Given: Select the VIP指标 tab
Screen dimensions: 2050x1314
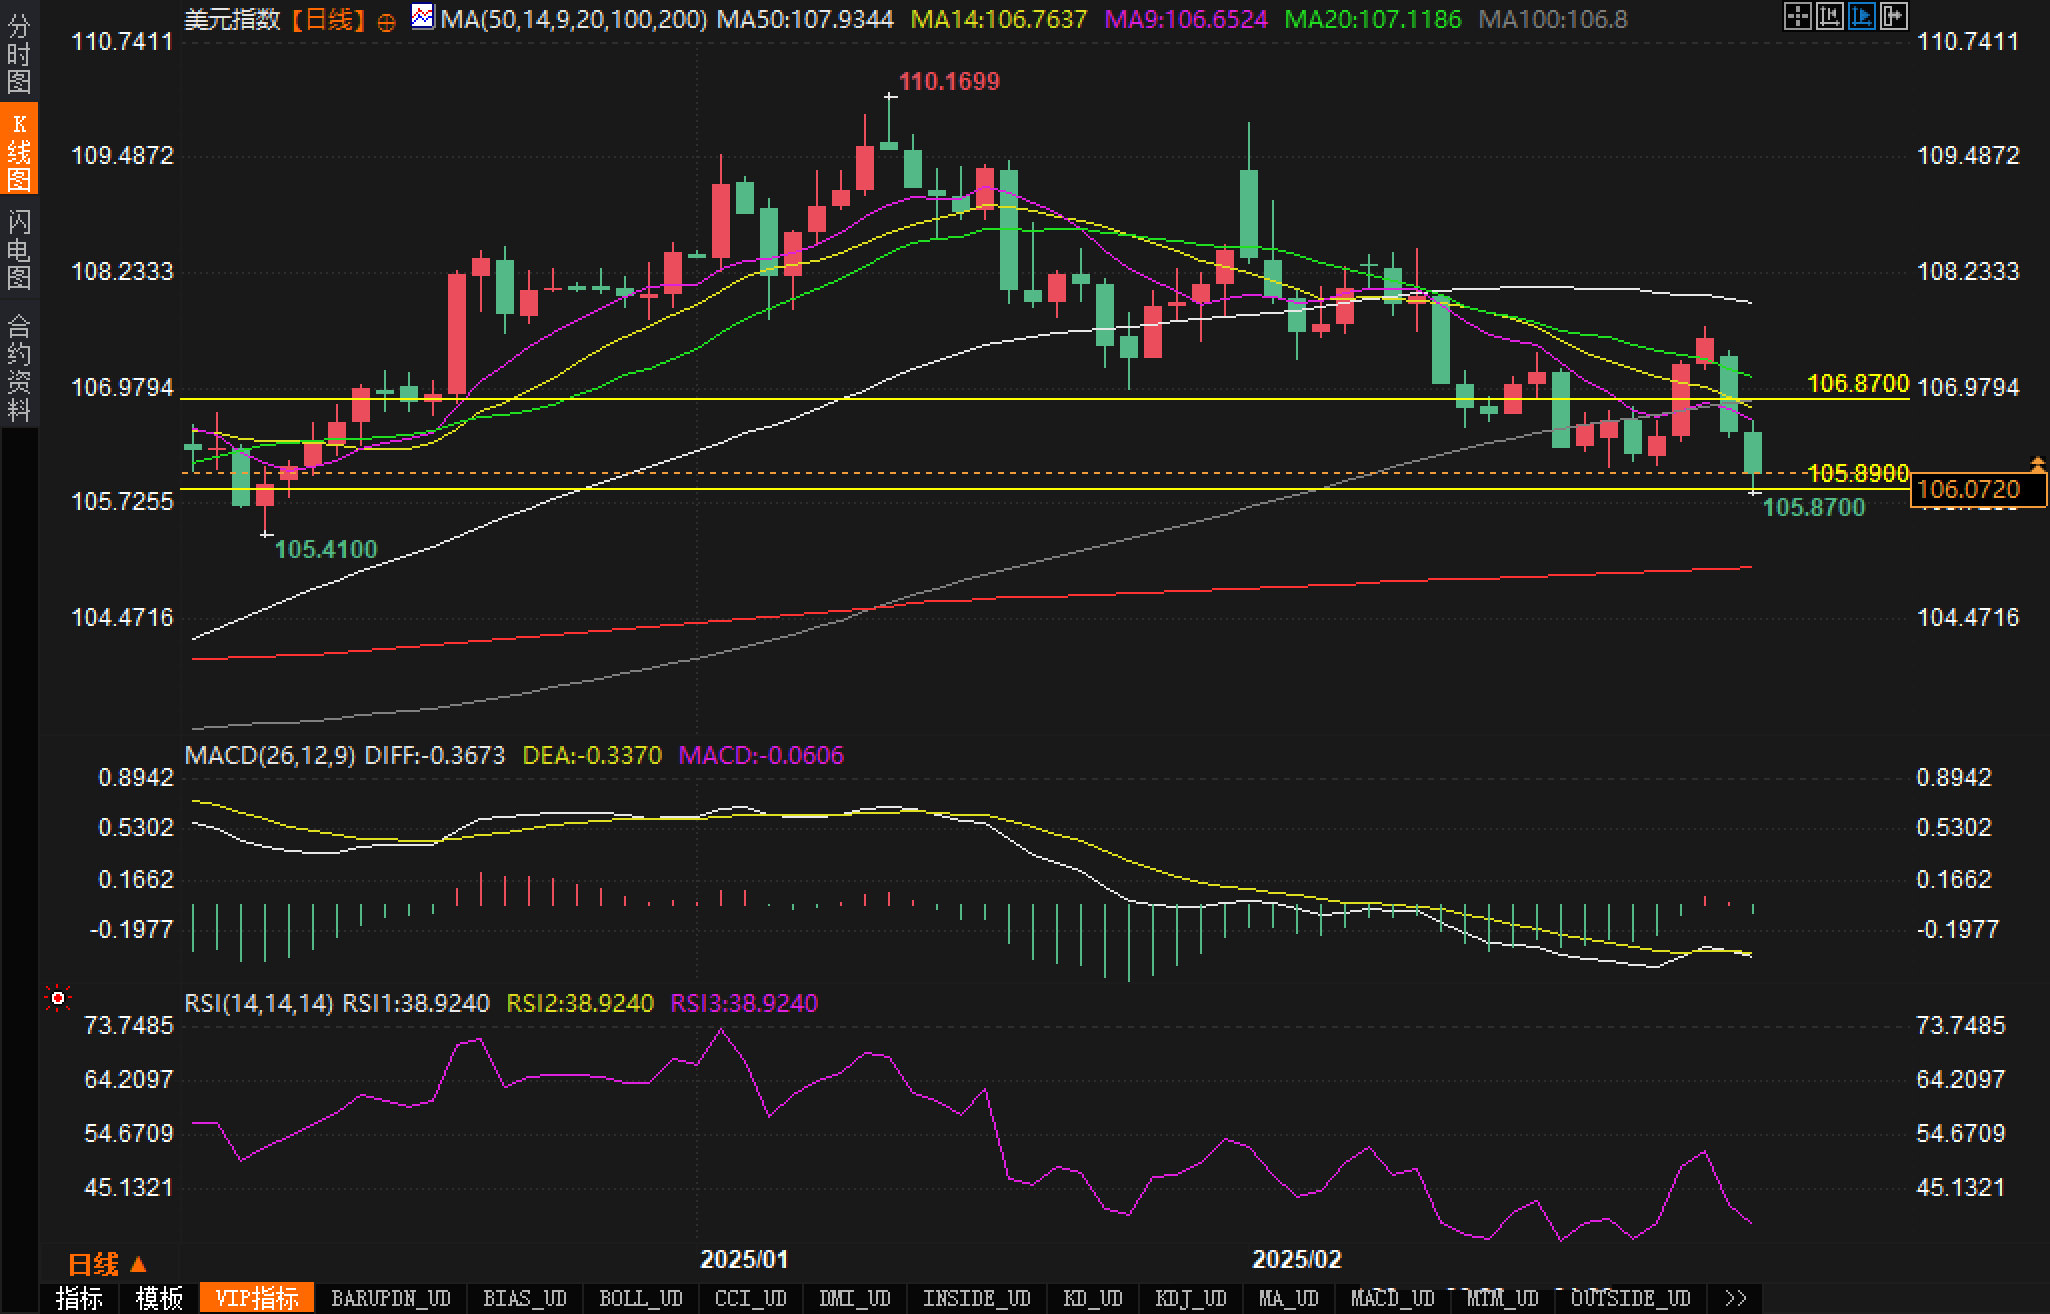Looking at the screenshot, I should 257,1298.
